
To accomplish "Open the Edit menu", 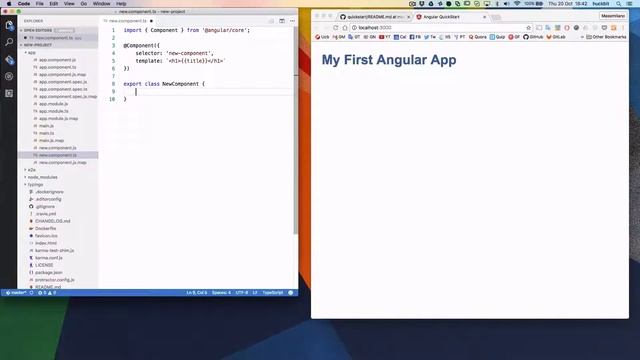I will [x=53, y=4].
